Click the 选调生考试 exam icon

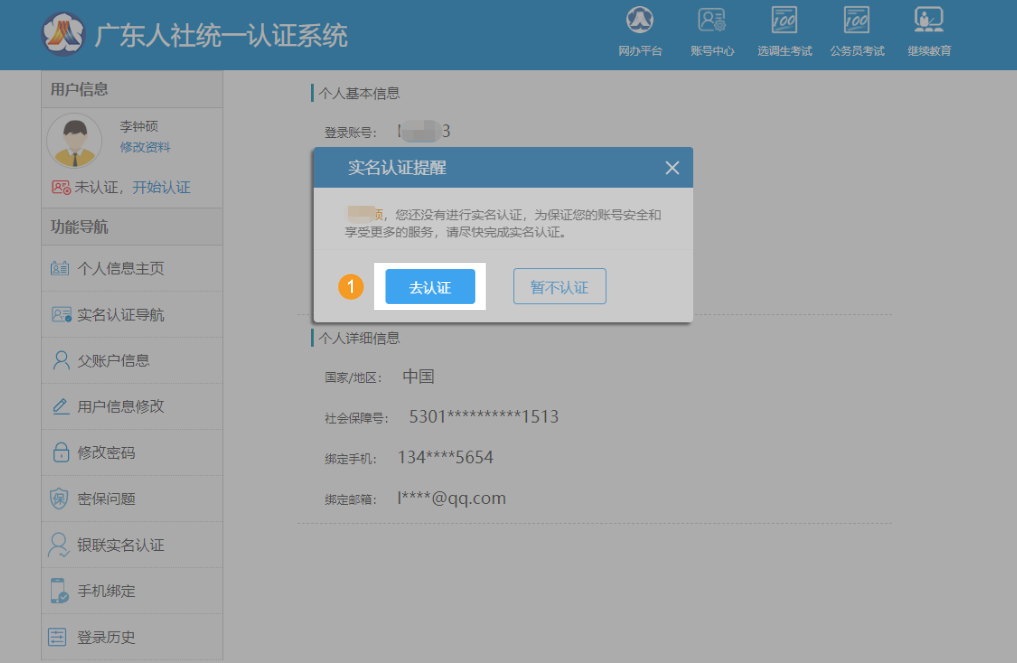784,20
